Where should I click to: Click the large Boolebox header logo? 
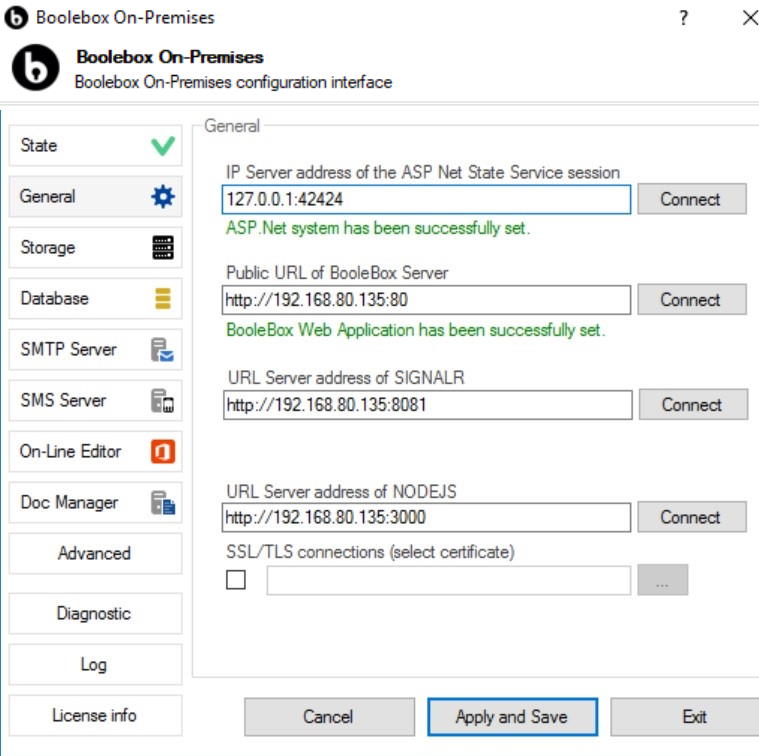click(x=35, y=68)
